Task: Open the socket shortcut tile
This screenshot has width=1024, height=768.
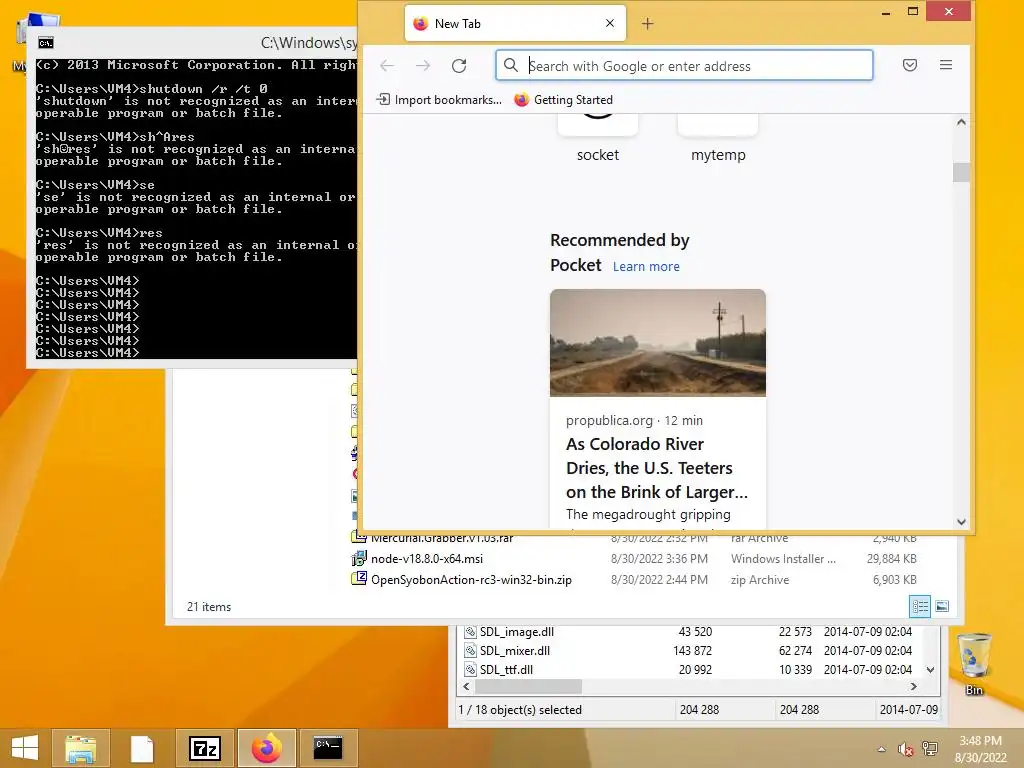Action: pyautogui.click(x=598, y=139)
